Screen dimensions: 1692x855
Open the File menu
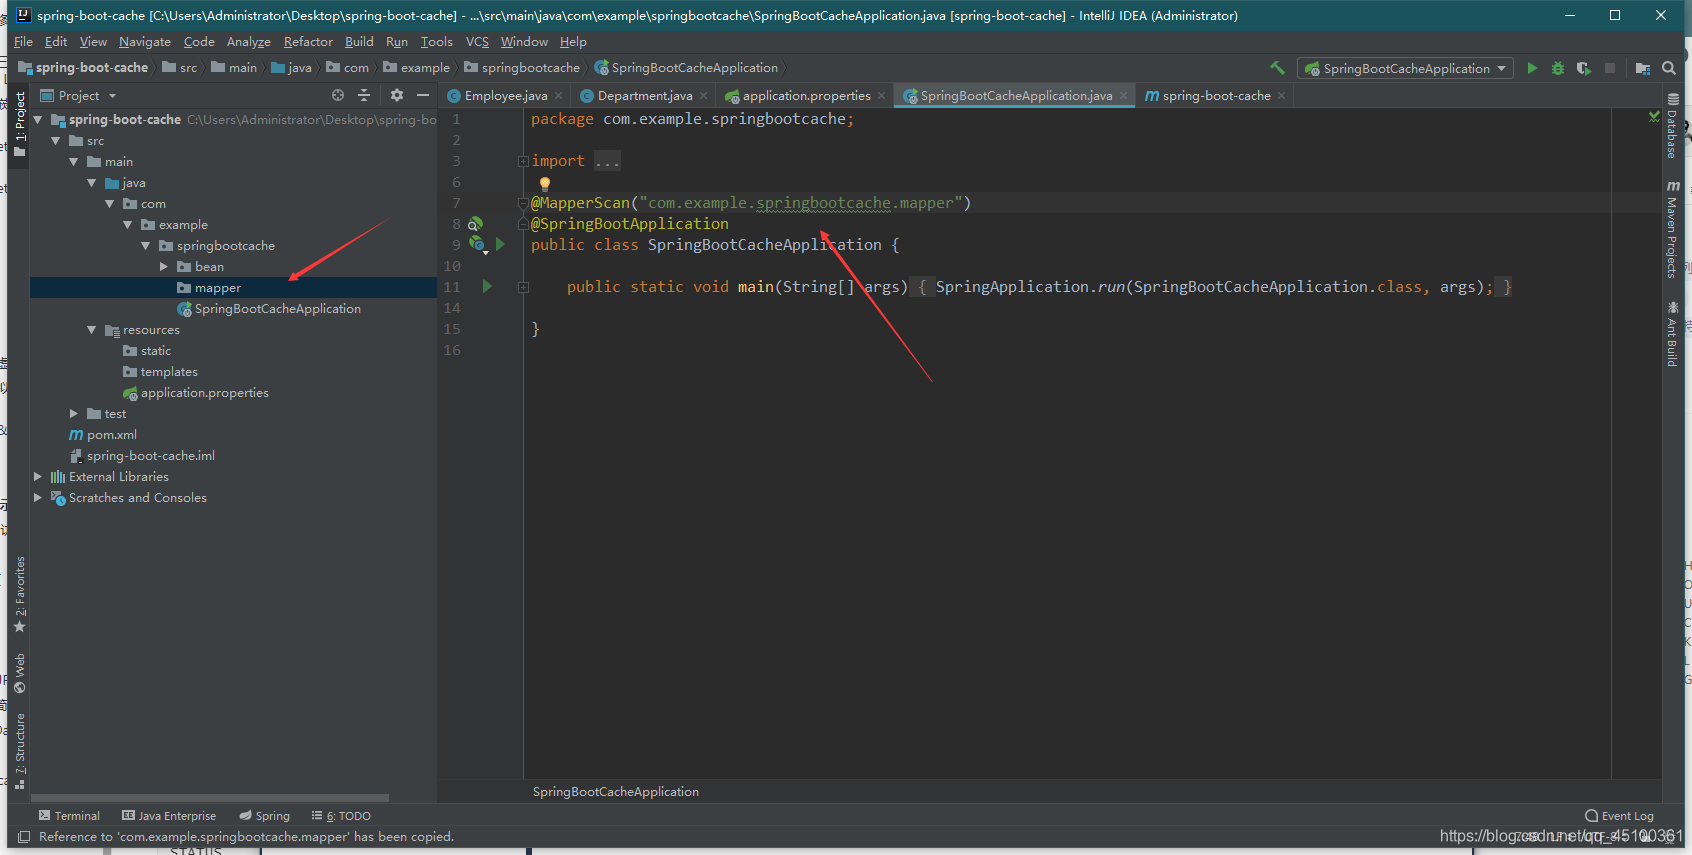(x=23, y=42)
